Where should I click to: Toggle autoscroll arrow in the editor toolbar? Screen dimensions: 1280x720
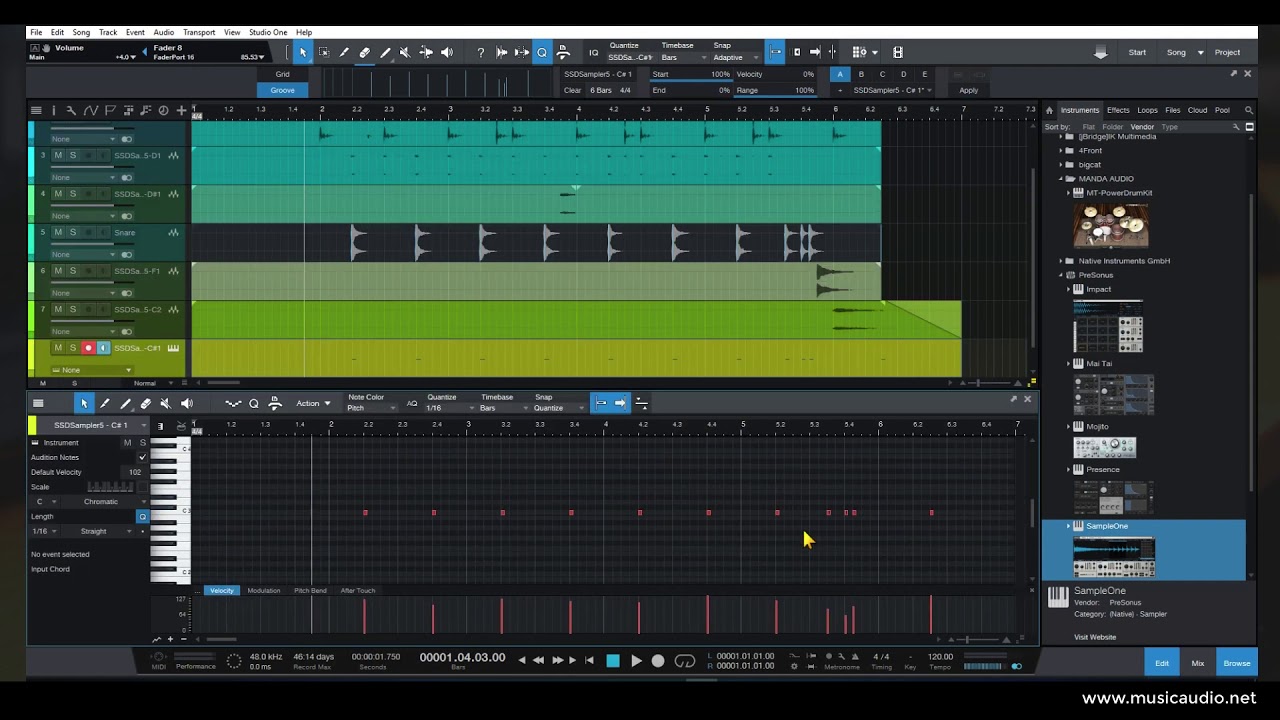coord(620,403)
